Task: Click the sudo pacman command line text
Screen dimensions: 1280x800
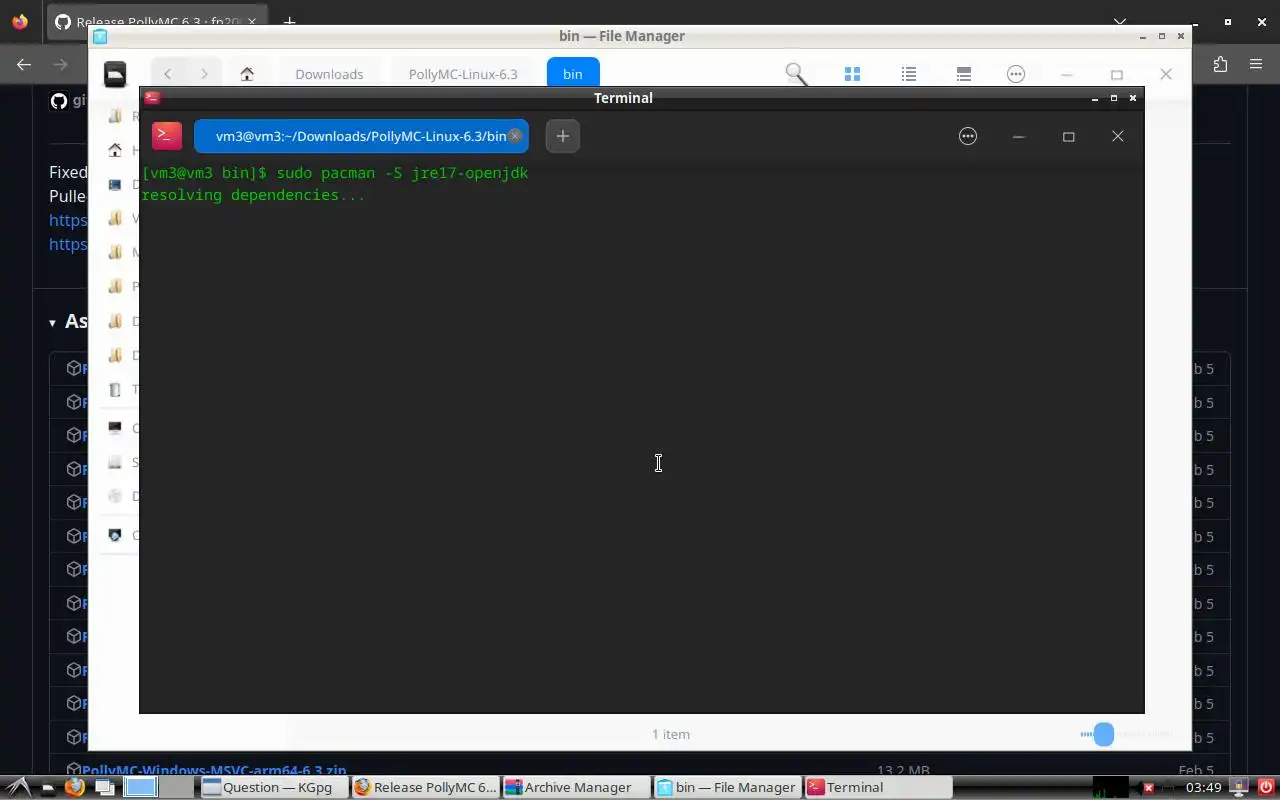Action: click(x=402, y=173)
